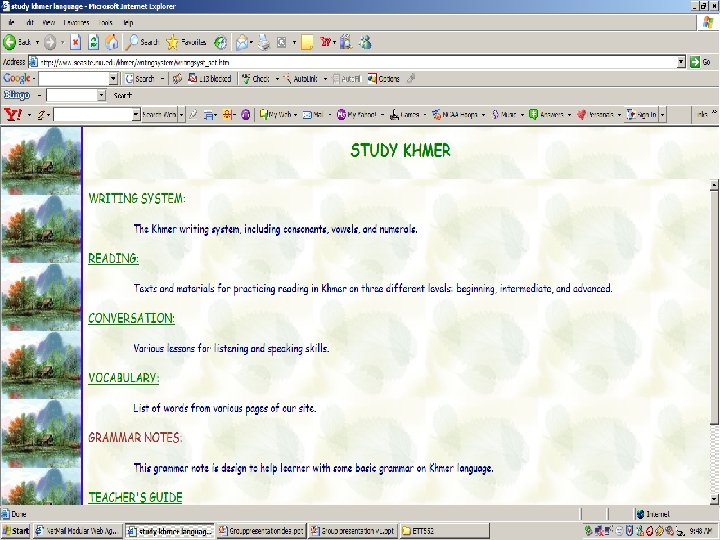720x540 pixels.
Task: Open the Tools menu
Action: click(x=106, y=22)
